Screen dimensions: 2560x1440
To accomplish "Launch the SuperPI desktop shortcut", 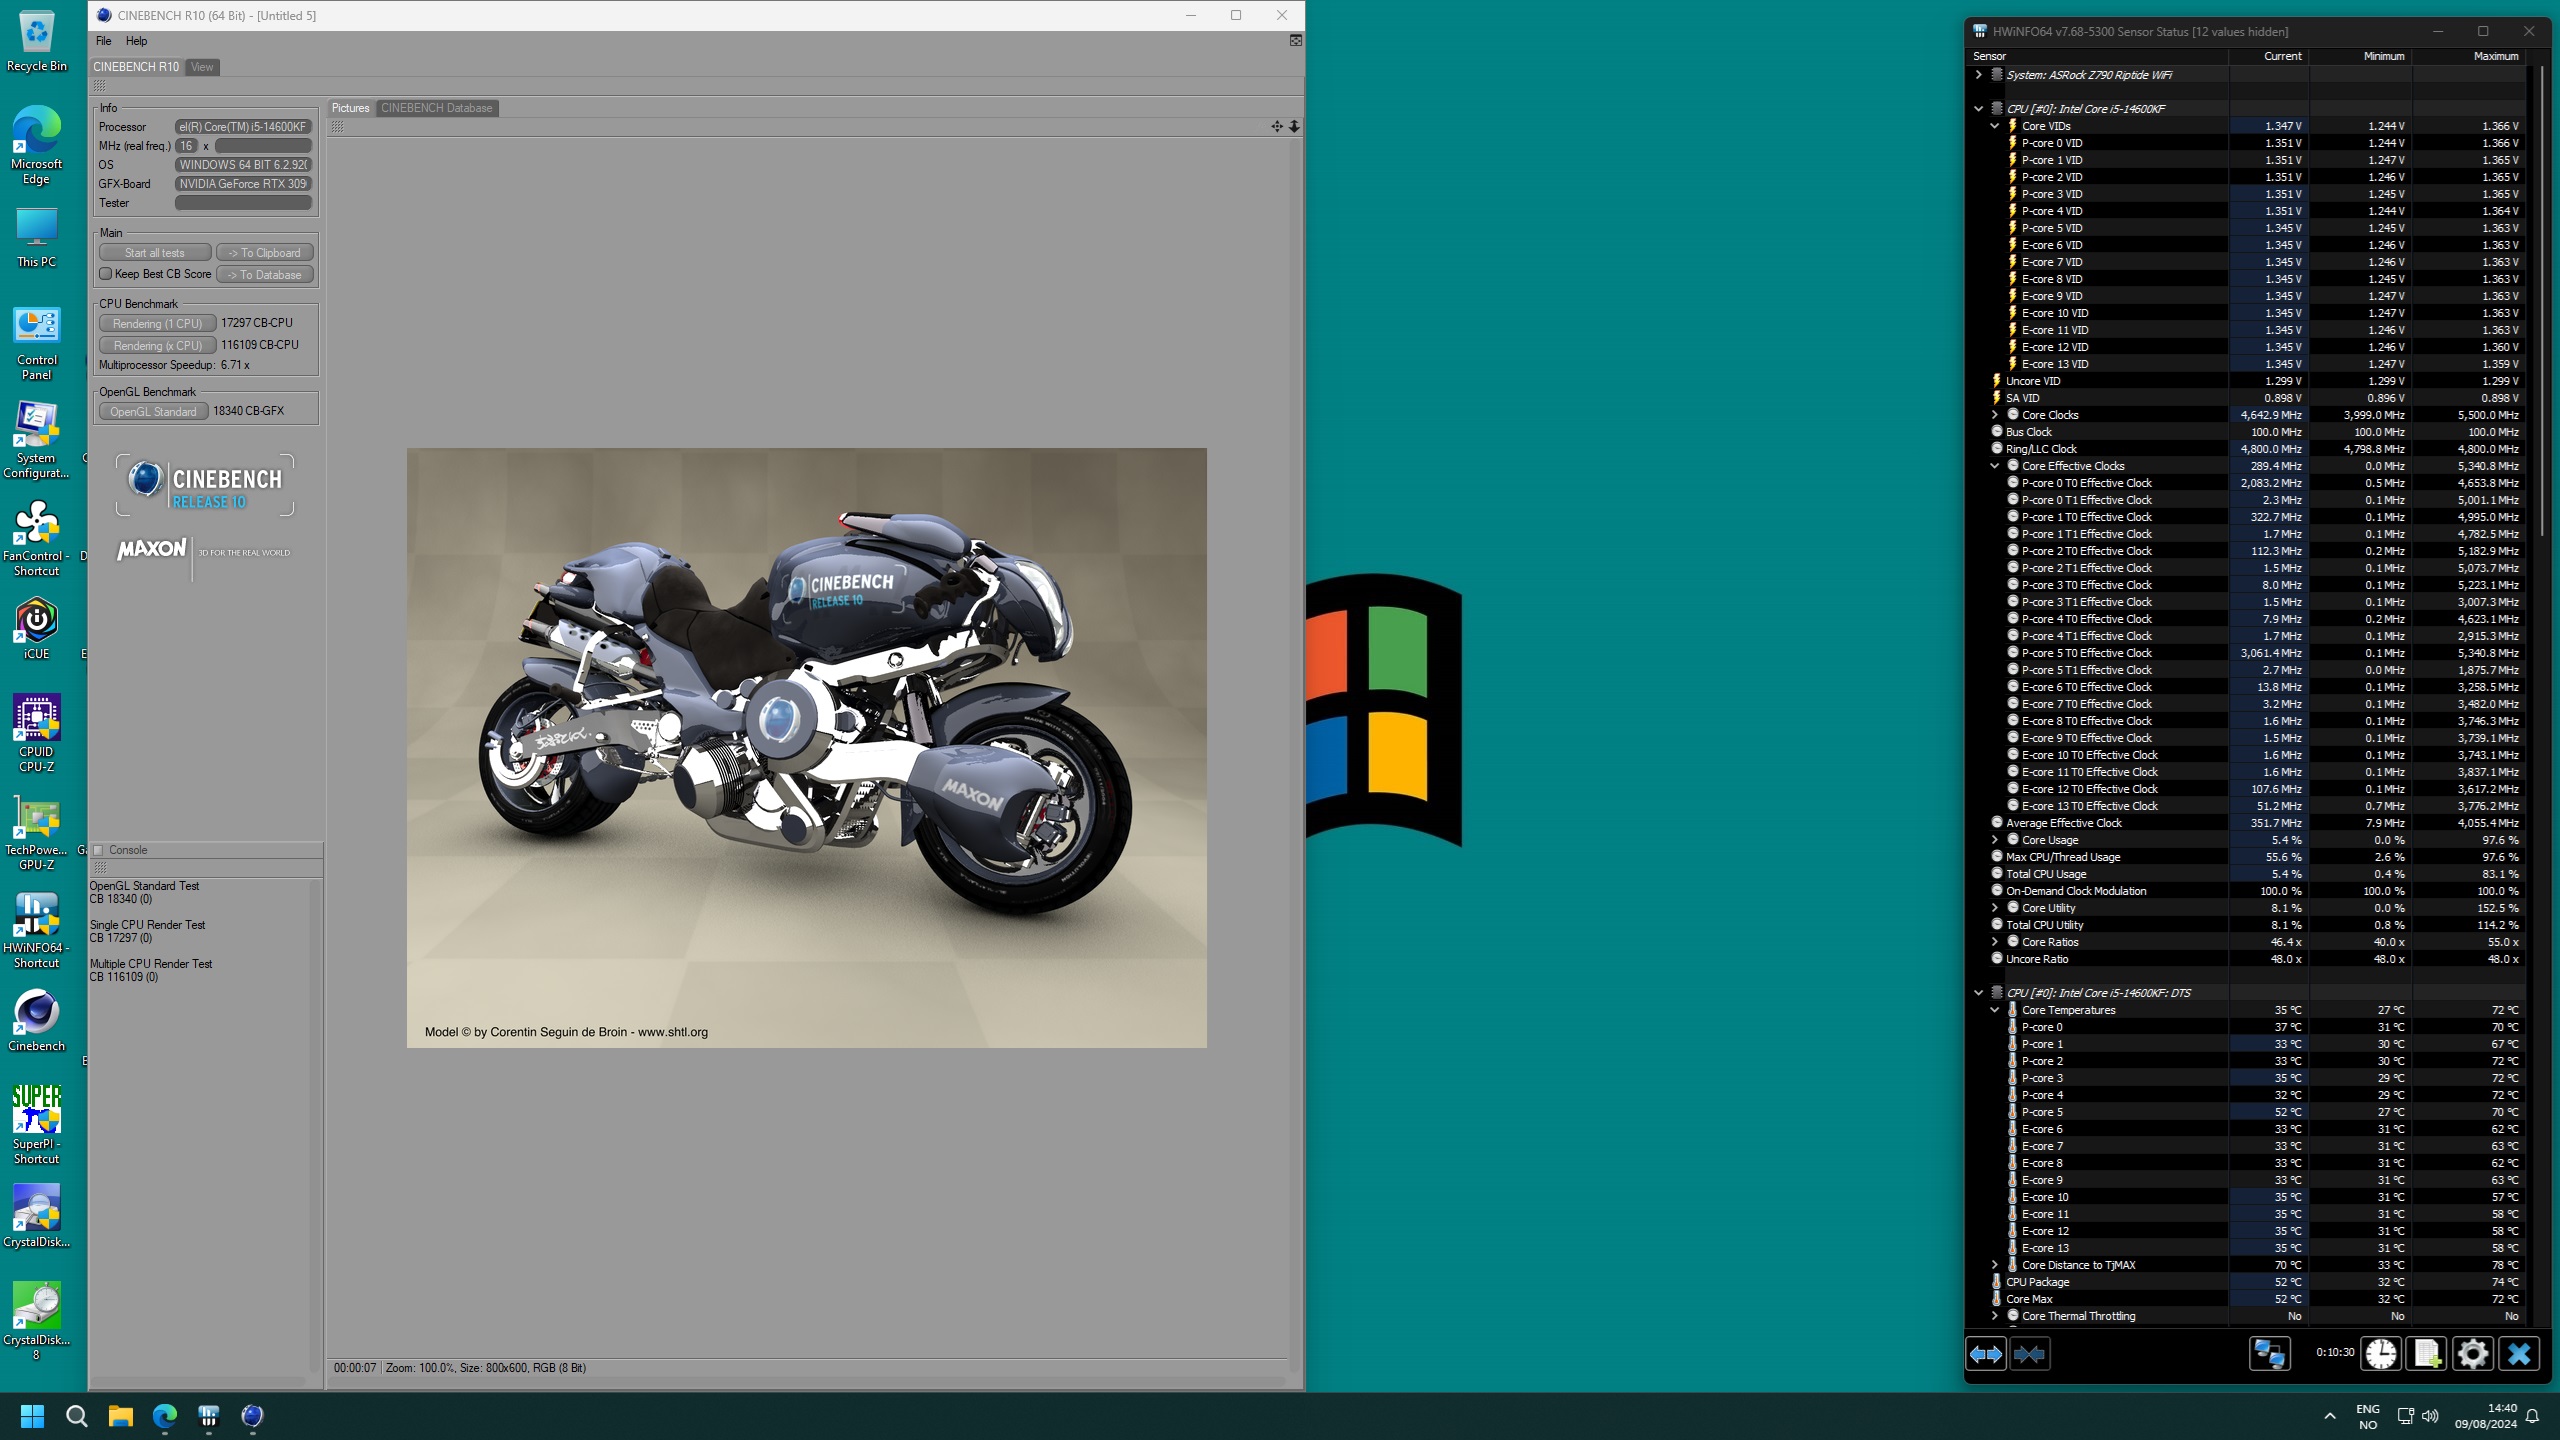I will (x=36, y=1127).
